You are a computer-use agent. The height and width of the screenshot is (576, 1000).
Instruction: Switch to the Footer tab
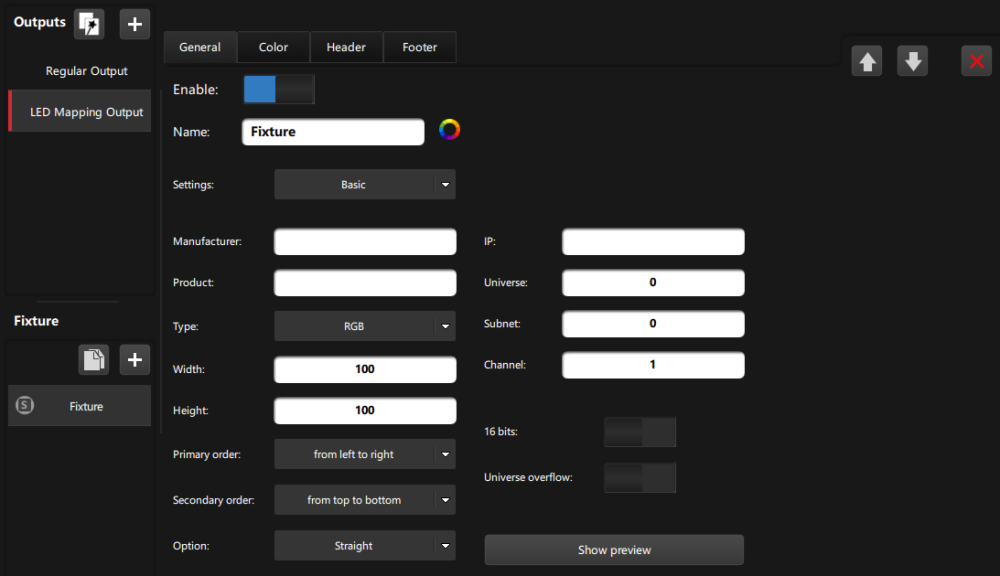(419, 46)
